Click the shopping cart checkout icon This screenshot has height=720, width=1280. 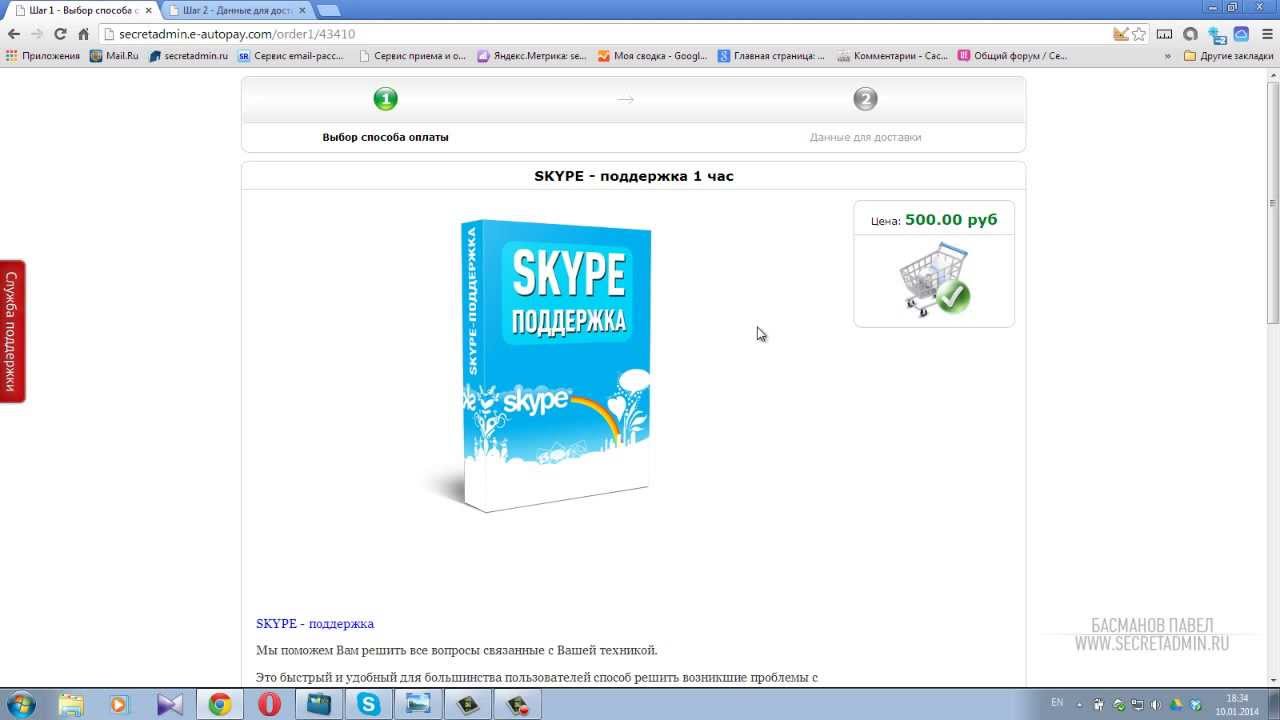pos(934,280)
